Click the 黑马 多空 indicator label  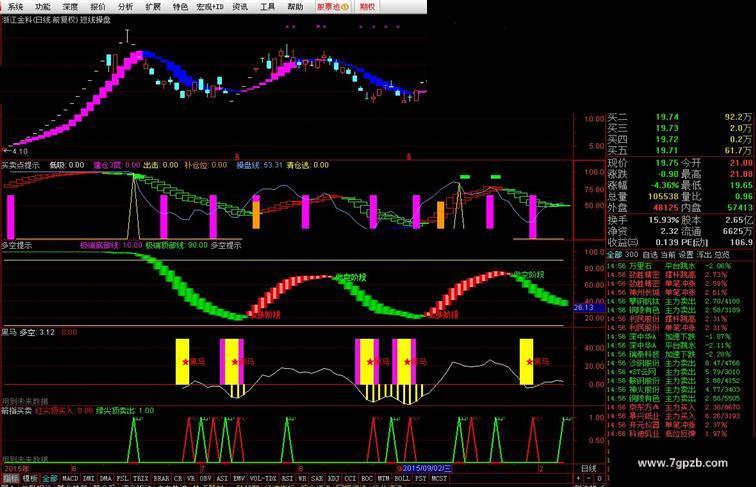pyautogui.click(x=28, y=332)
